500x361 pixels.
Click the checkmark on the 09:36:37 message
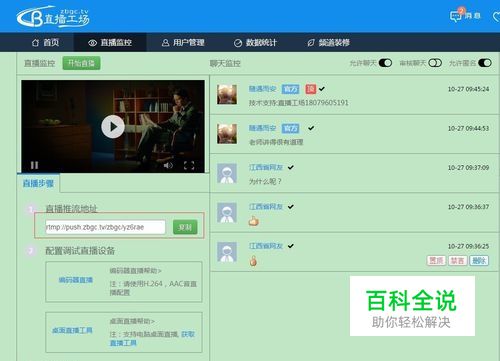click(291, 207)
